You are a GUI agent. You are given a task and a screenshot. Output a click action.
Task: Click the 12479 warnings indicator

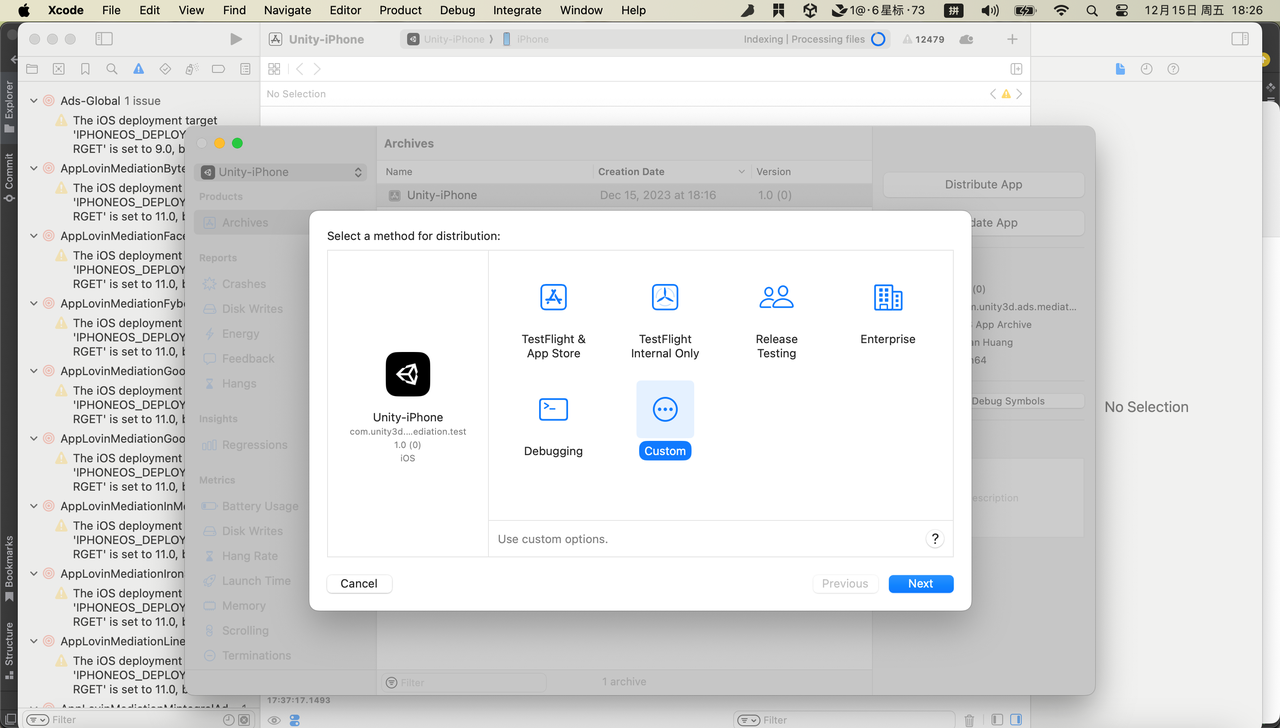923,39
